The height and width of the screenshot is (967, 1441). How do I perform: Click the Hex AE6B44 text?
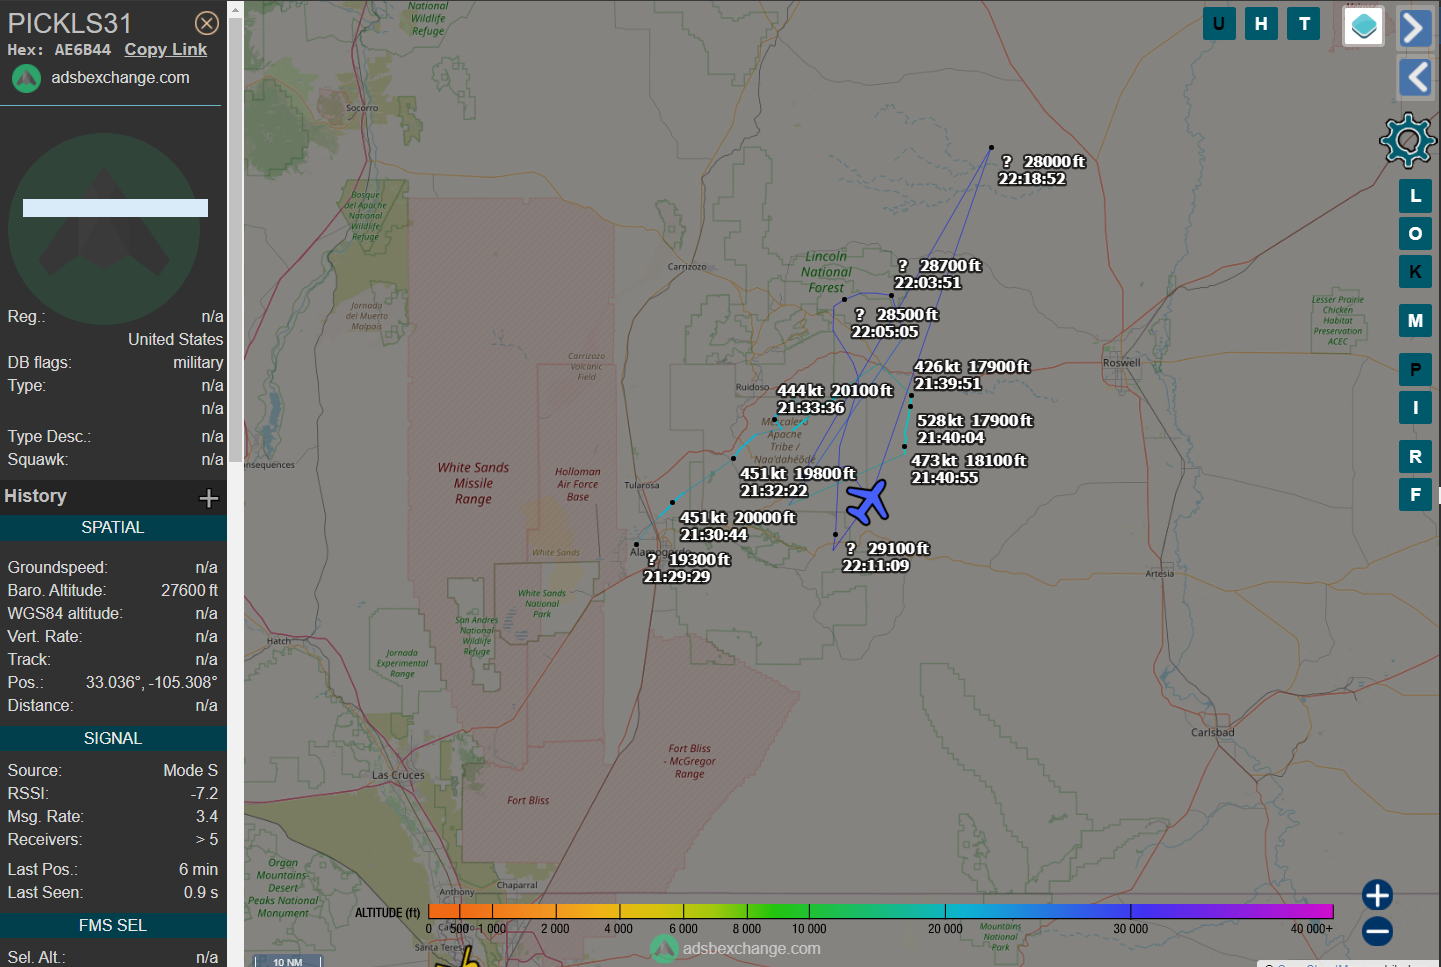tap(59, 50)
